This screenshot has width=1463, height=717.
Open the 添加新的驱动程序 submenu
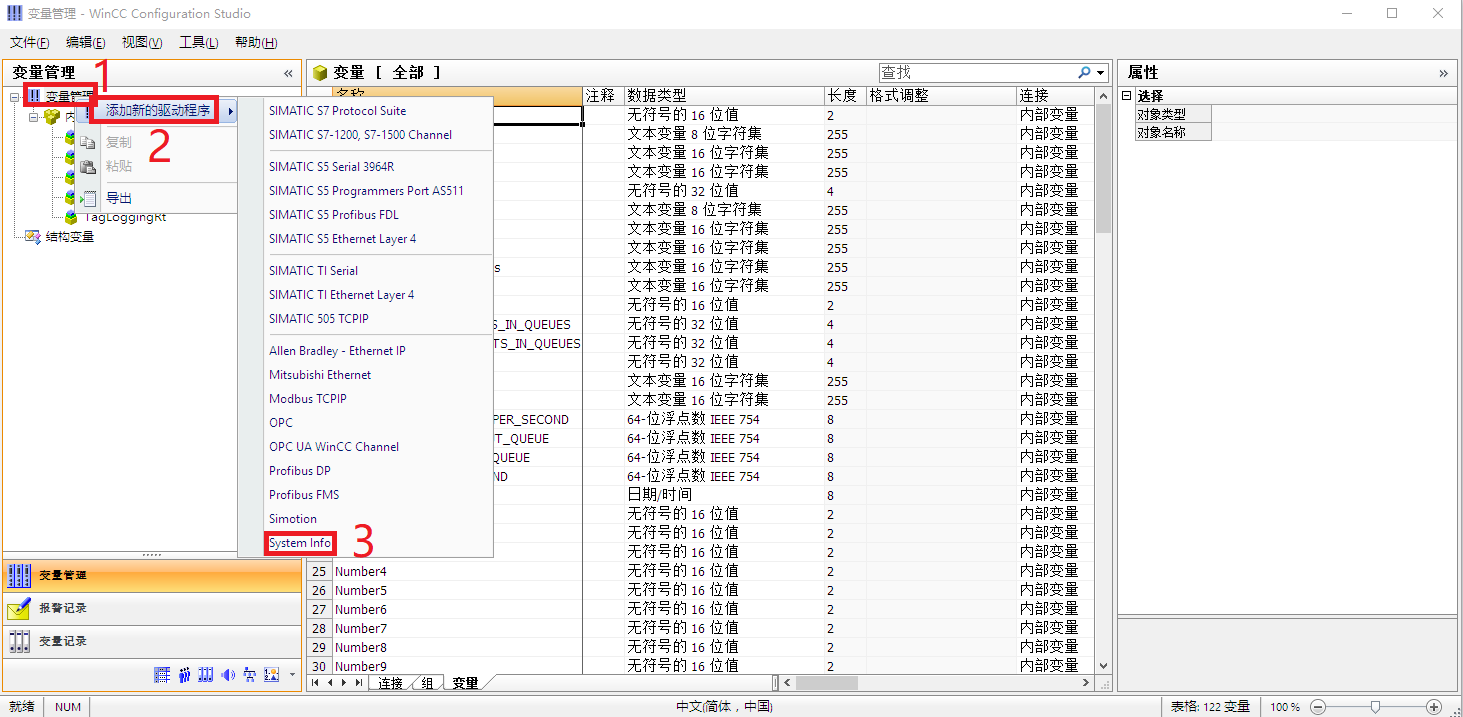click(x=158, y=110)
